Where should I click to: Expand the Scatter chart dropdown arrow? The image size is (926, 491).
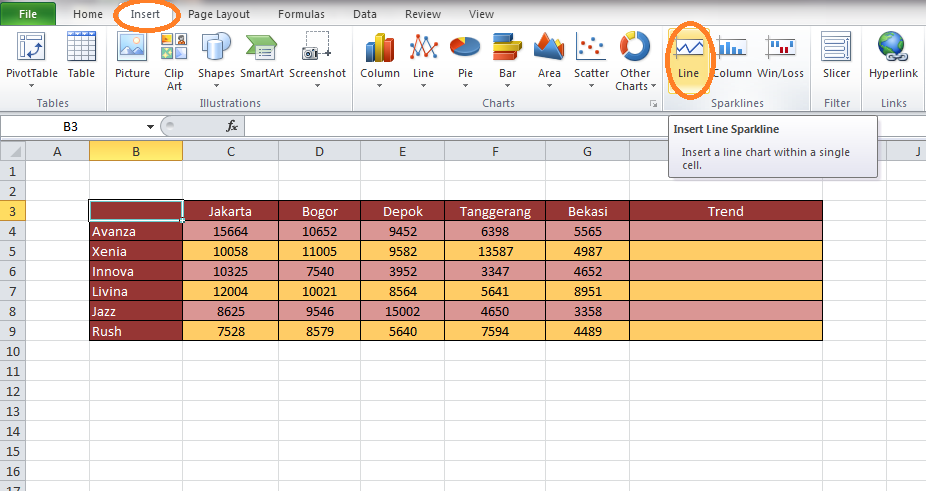click(591, 86)
